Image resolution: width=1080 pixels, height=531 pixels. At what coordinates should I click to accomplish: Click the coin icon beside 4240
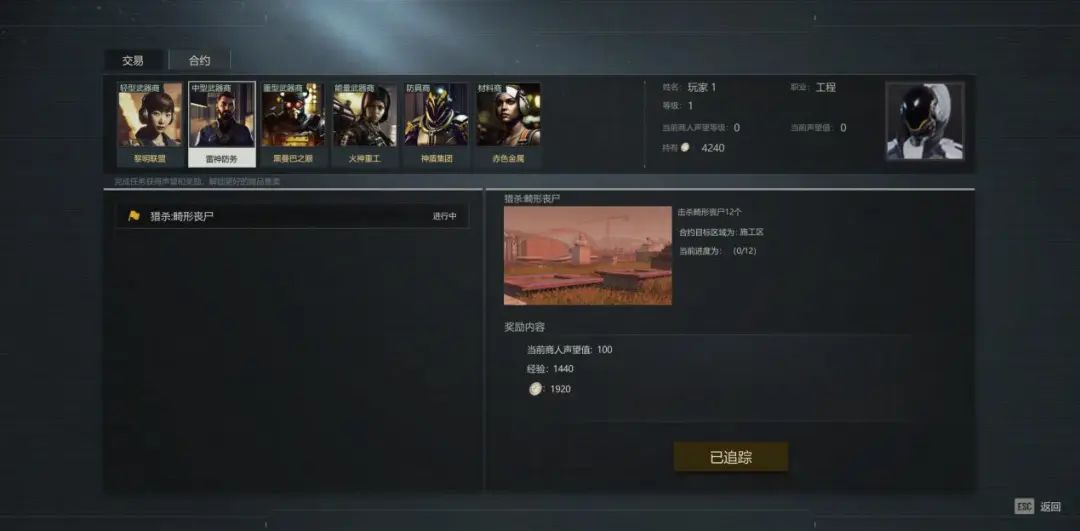point(685,147)
